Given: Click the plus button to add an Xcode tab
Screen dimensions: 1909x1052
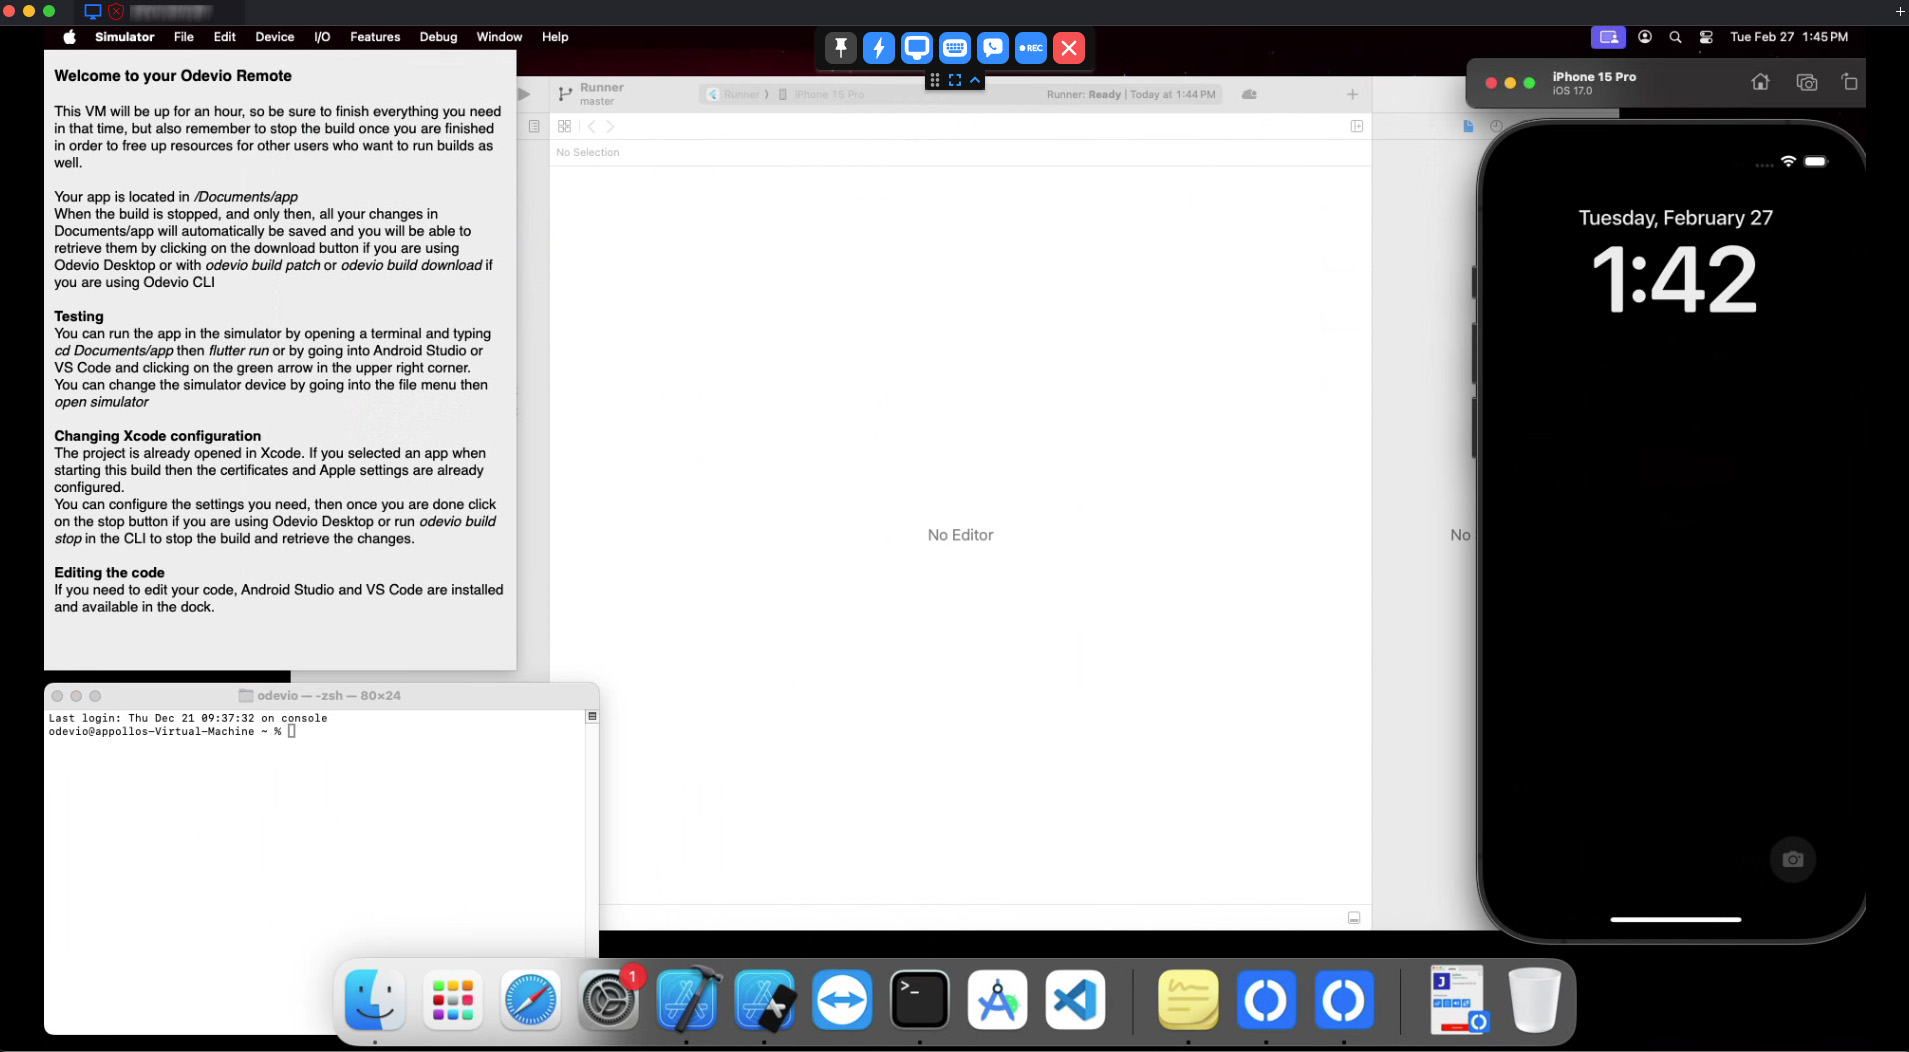Looking at the screenshot, I should point(1352,94).
